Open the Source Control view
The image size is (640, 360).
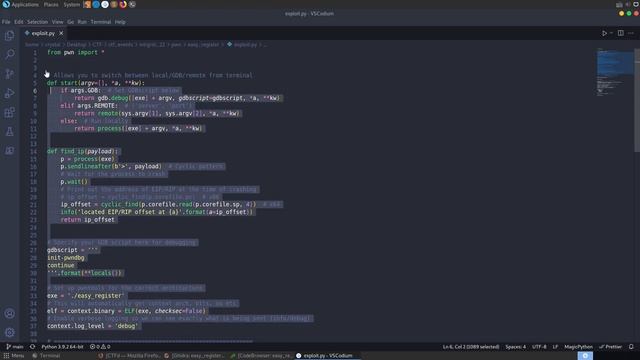click(x=9, y=74)
